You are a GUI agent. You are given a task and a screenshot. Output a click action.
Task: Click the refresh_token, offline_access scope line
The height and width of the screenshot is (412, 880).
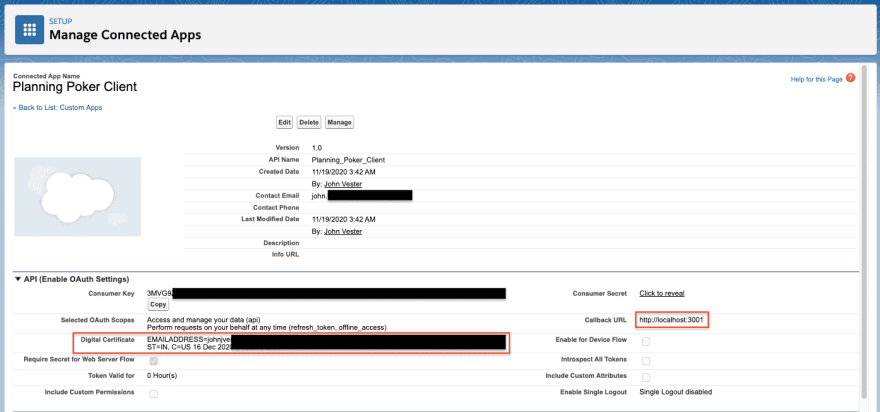pos(267,327)
